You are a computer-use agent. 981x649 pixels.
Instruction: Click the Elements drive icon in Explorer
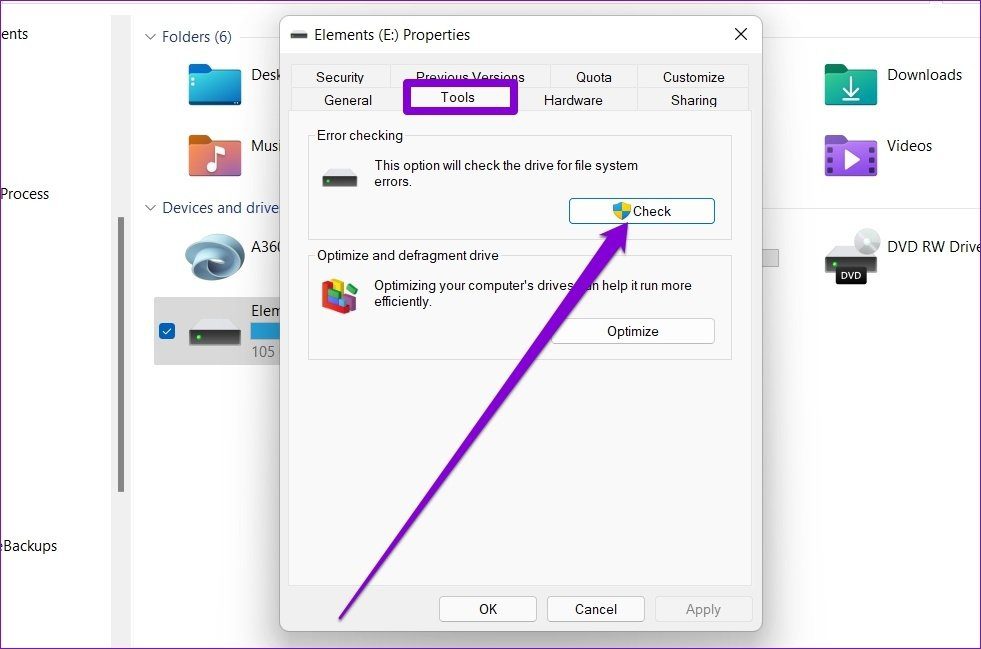pos(215,332)
